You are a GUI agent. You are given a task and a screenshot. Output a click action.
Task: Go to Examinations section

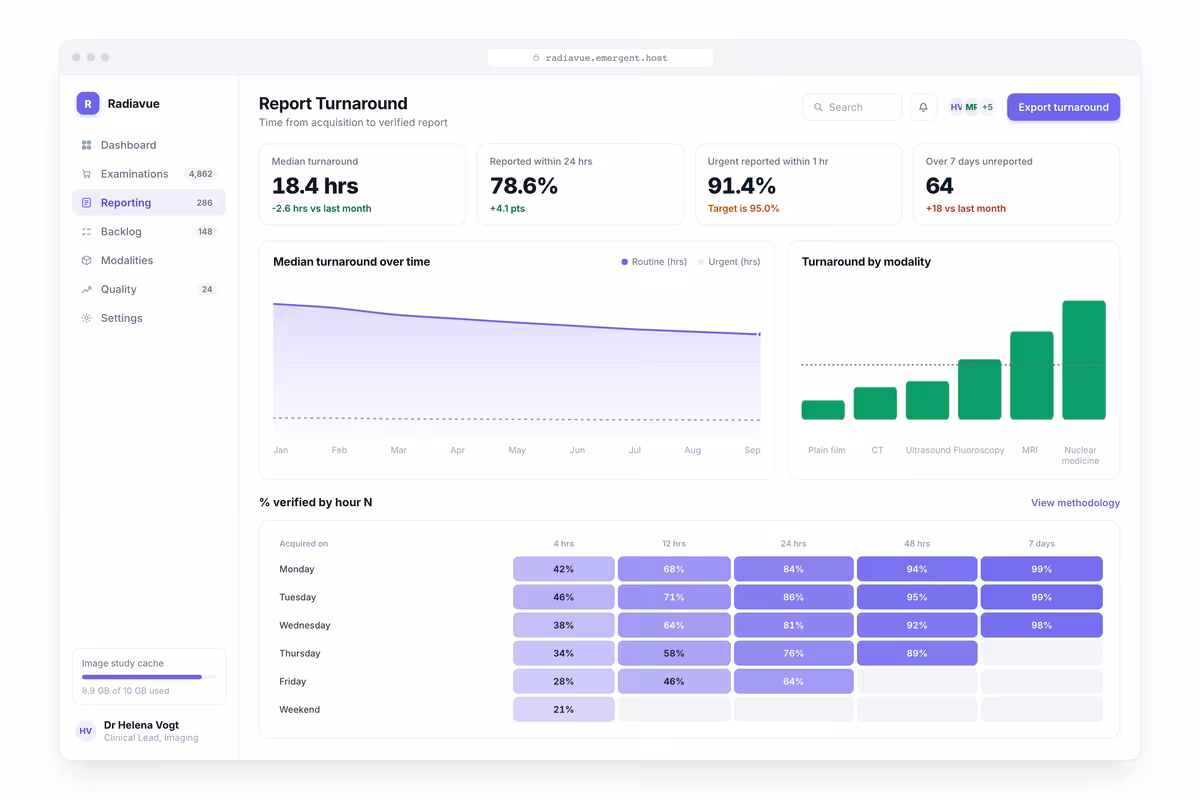[149, 174]
